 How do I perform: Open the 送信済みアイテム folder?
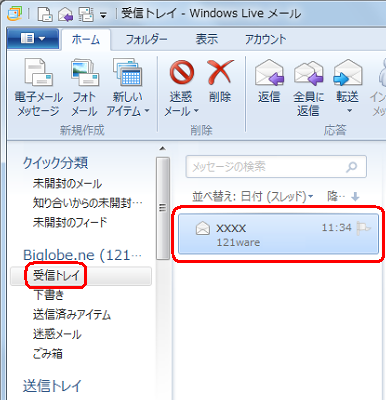(x=72, y=314)
